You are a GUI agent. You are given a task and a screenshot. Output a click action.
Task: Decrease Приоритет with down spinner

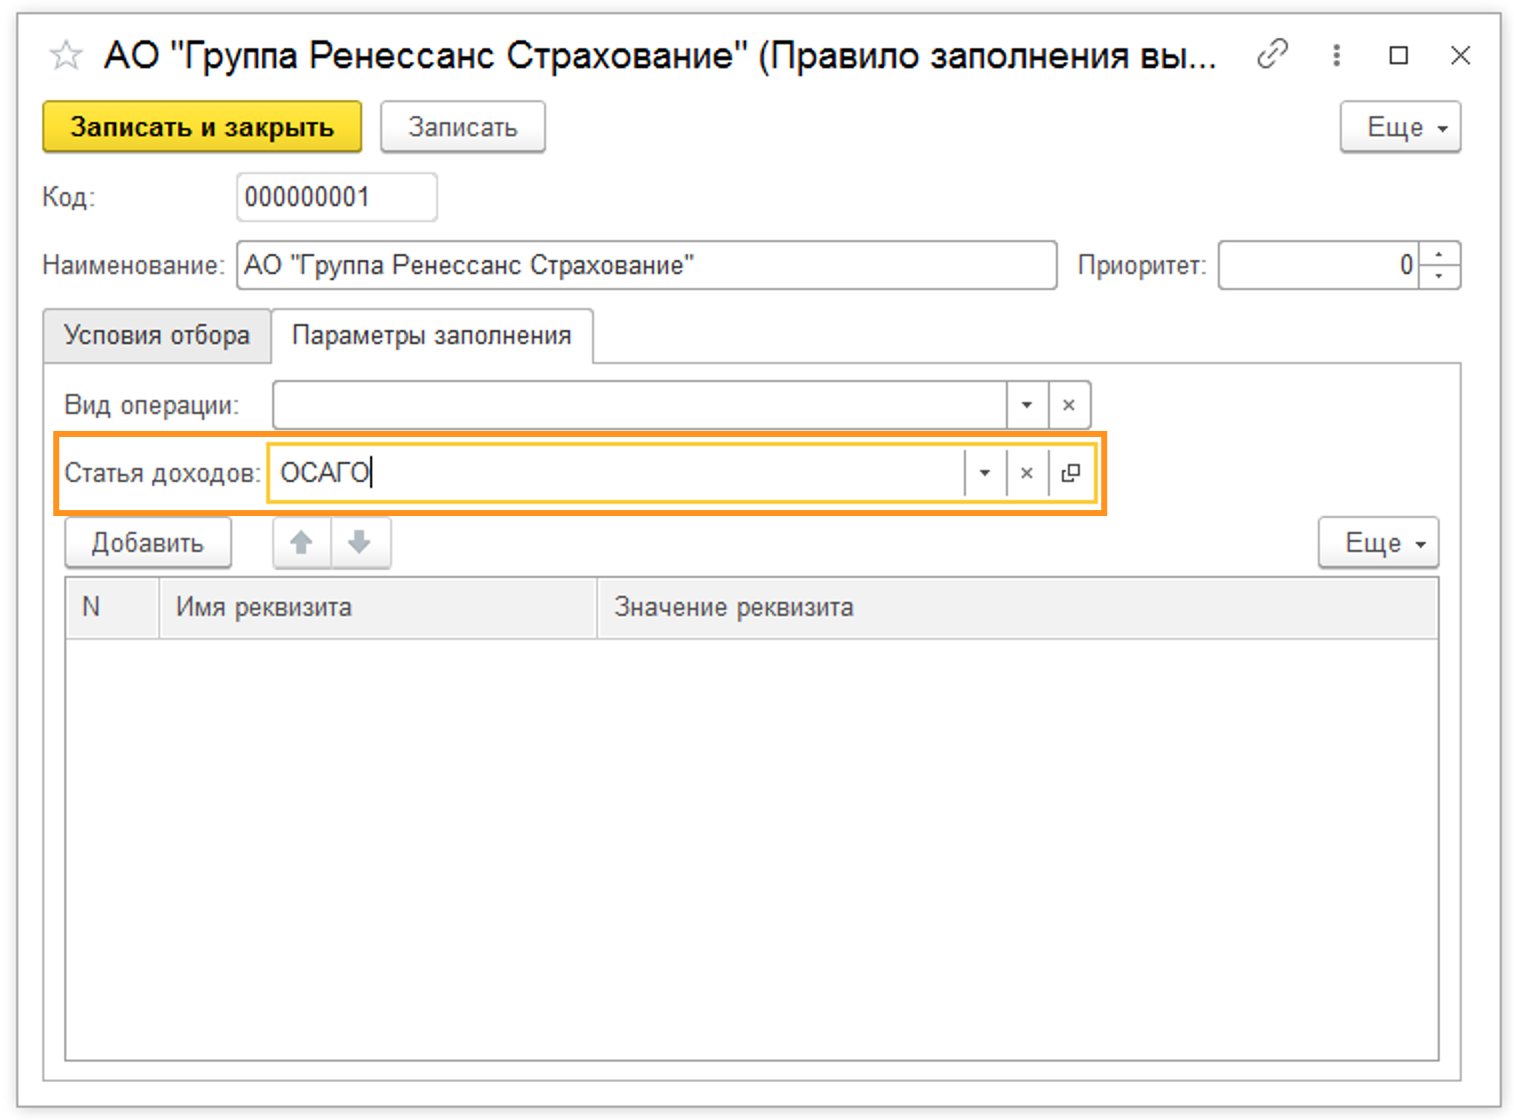click(1440, 277)
